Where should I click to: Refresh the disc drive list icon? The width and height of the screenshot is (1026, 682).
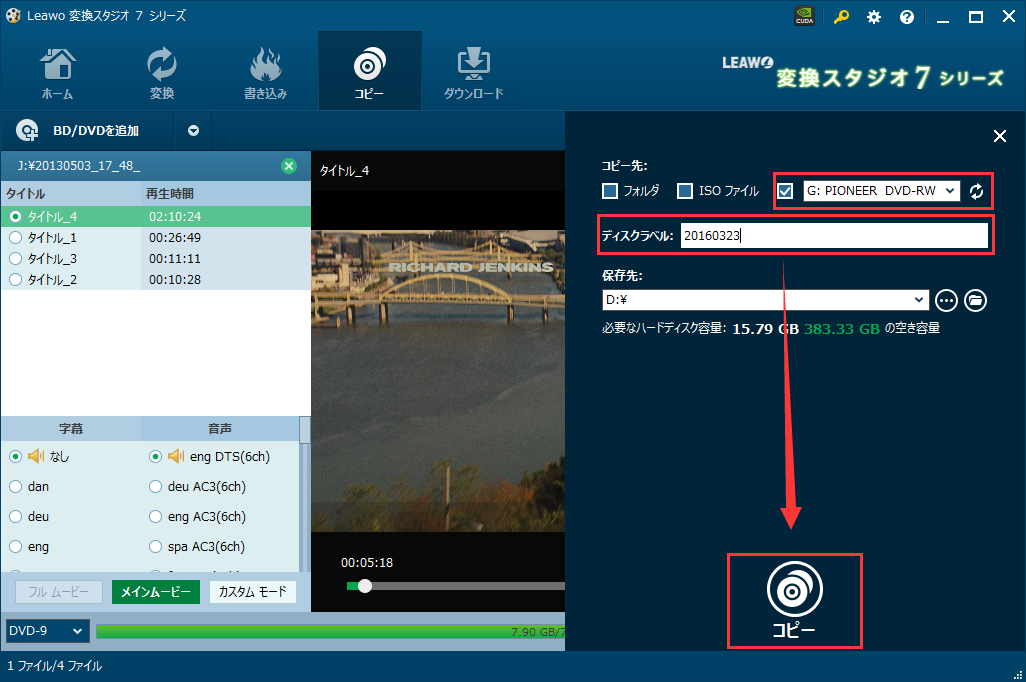[x=977, y=191]
